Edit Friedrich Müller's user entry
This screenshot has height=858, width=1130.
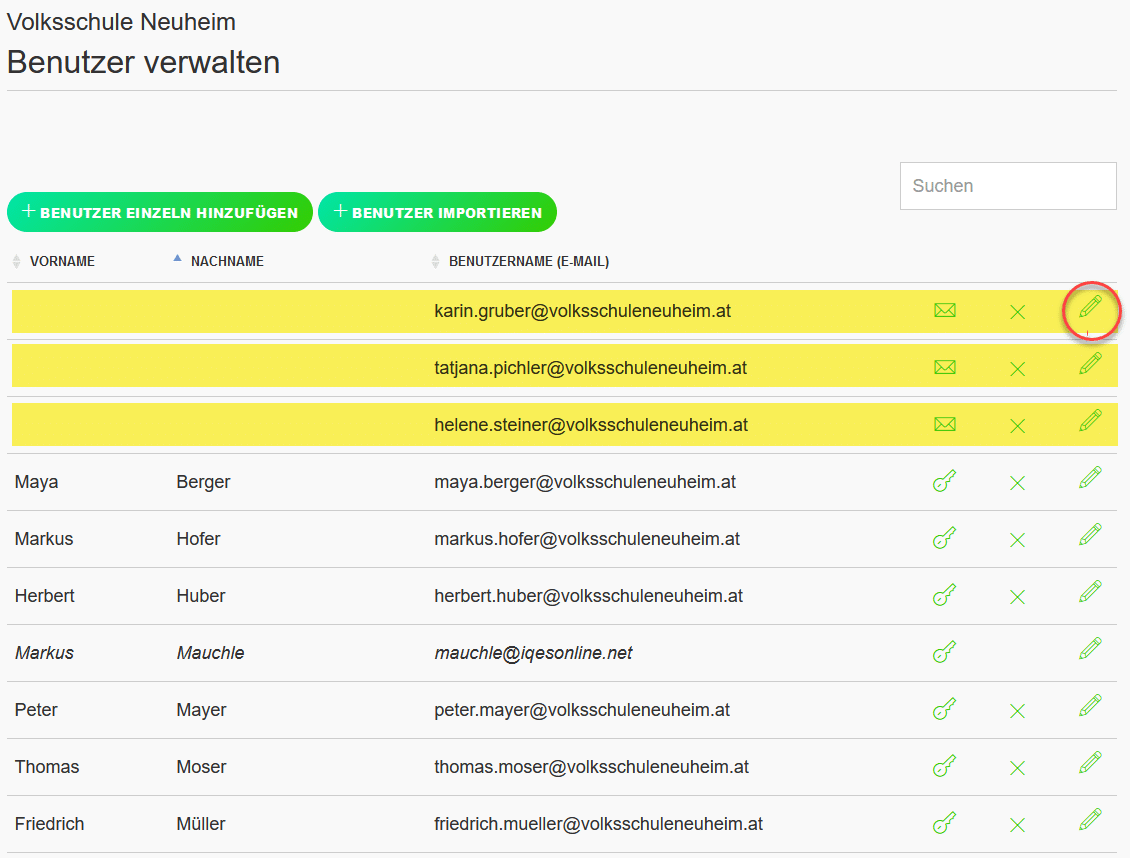[x=1090, y=824]
